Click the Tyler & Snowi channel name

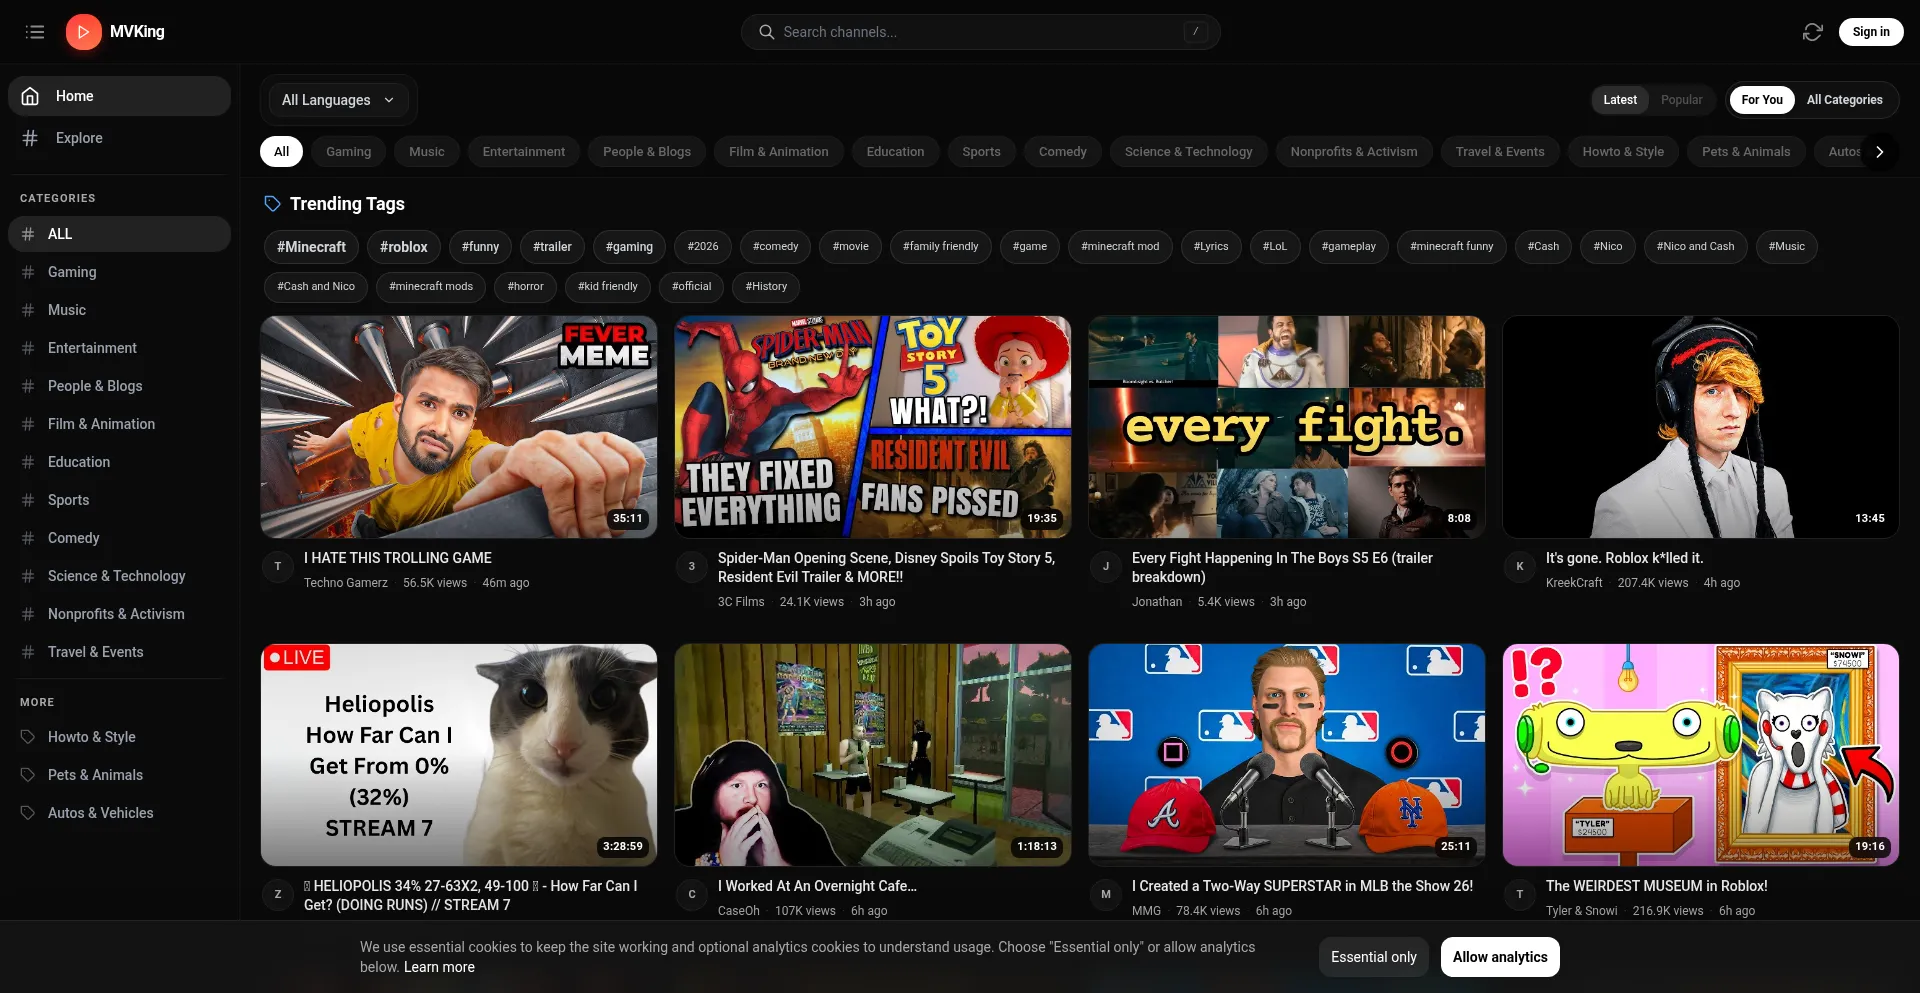[x=1581, y=911]
